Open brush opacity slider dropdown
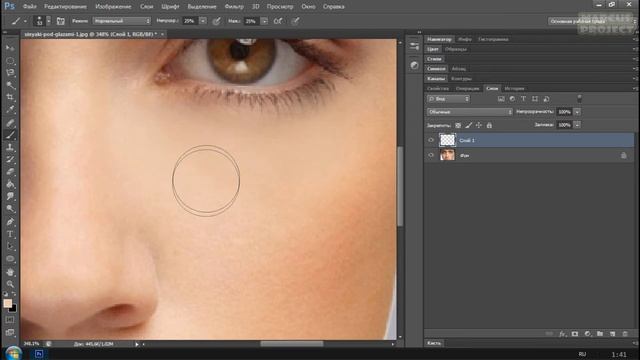This screenshot has height=360, width=640. pyautogui.click(x=203, y=21)
